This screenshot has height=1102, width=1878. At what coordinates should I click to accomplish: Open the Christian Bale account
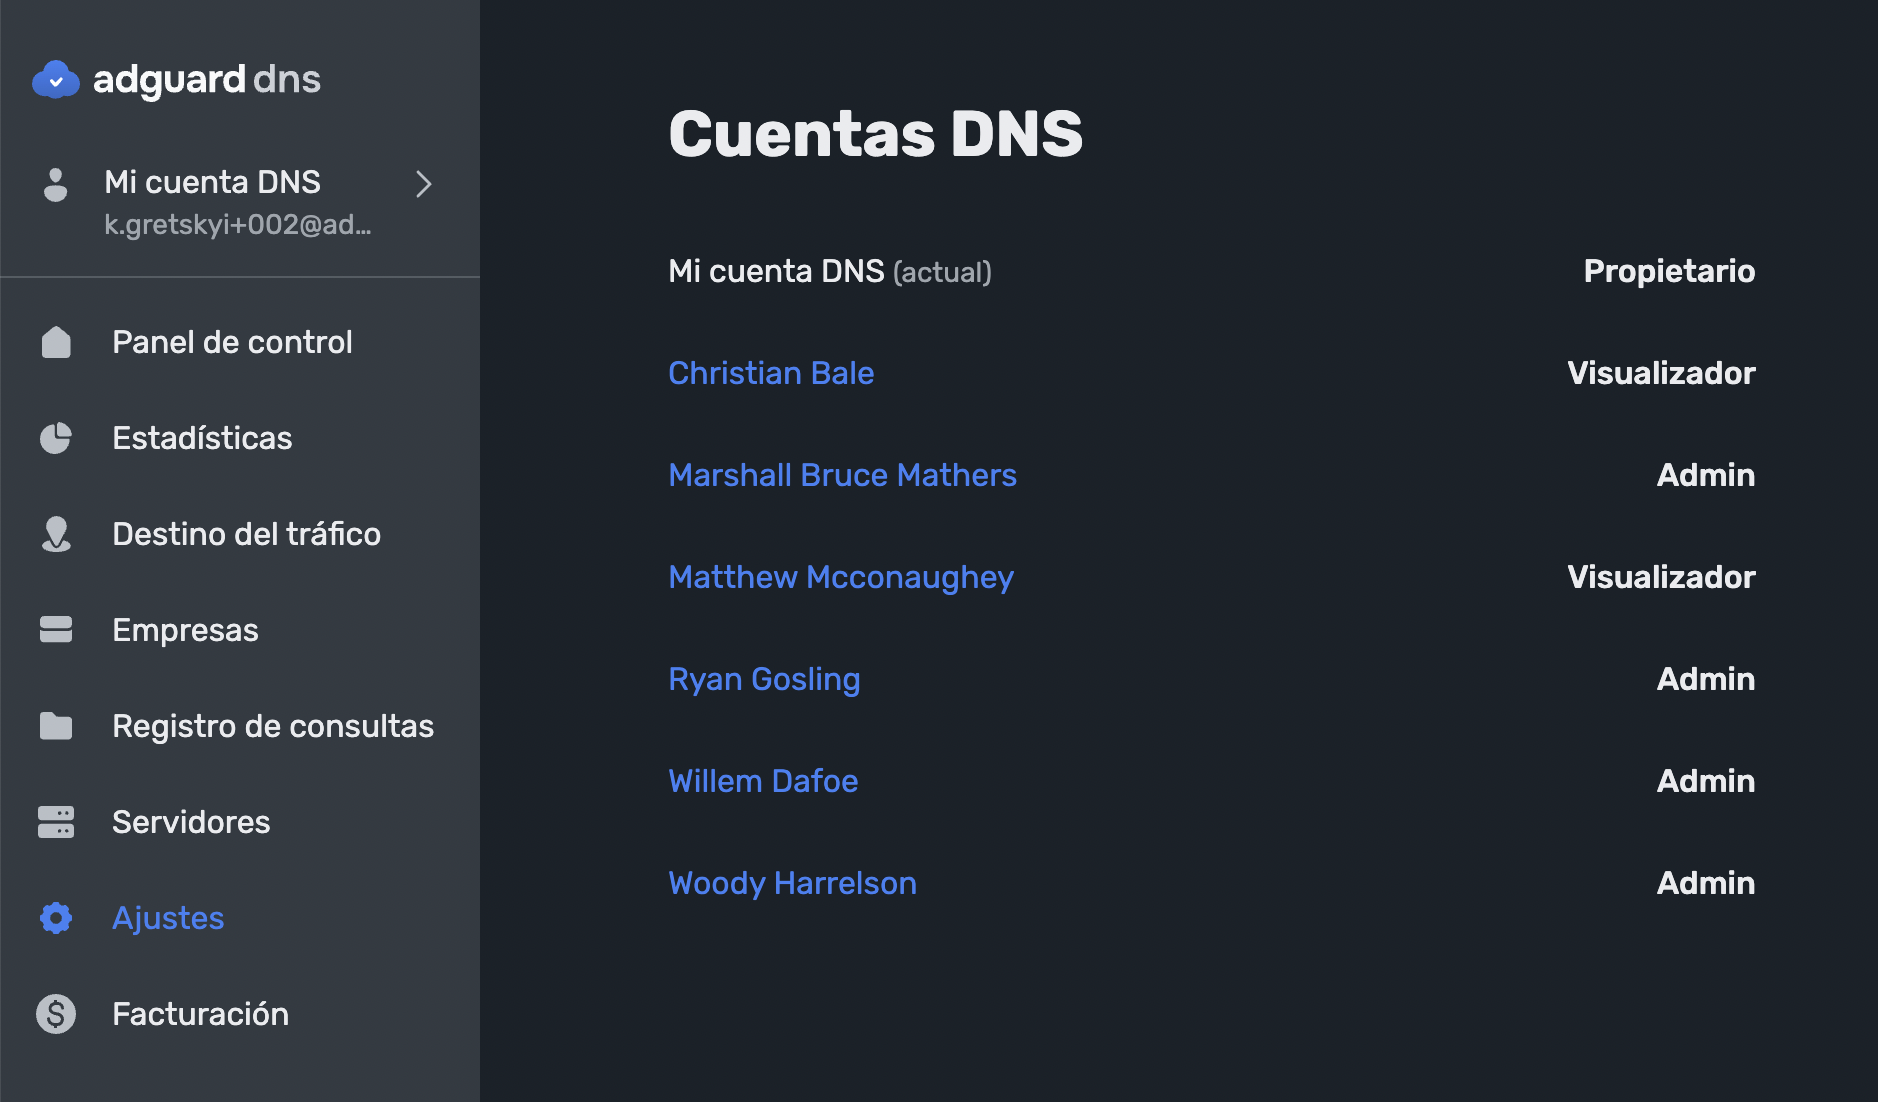tap(771, 373)
